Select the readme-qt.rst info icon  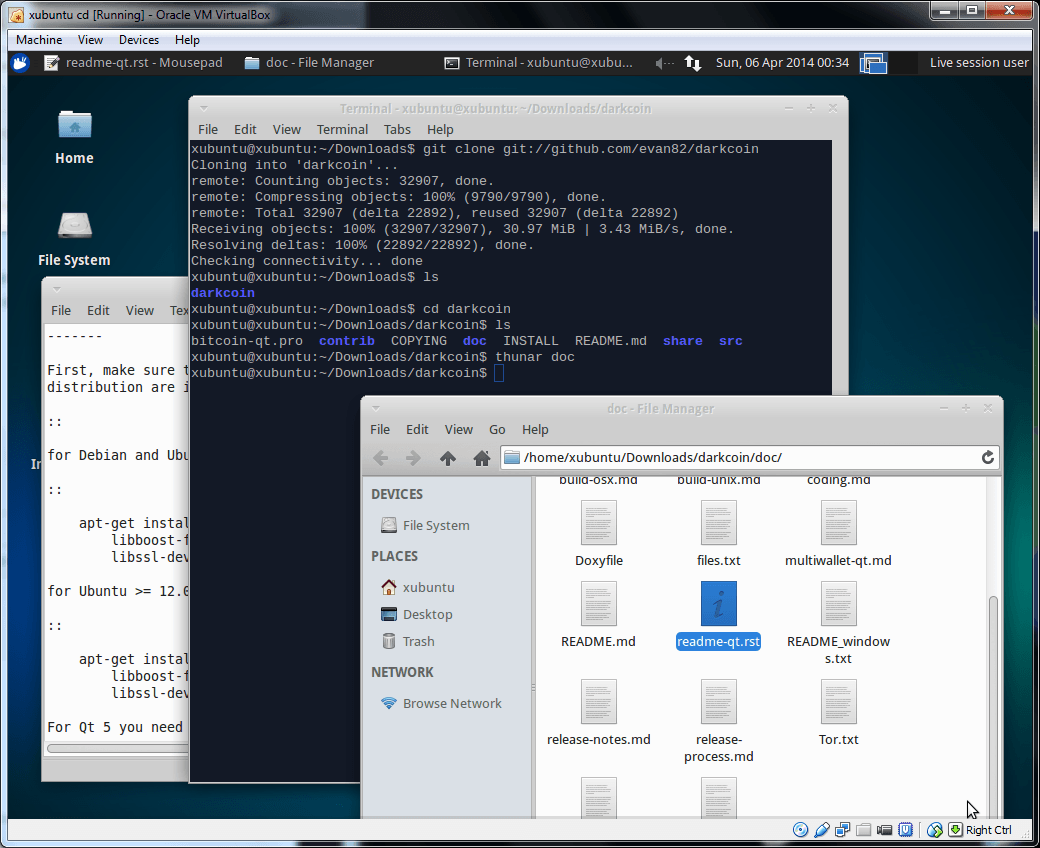718,604
